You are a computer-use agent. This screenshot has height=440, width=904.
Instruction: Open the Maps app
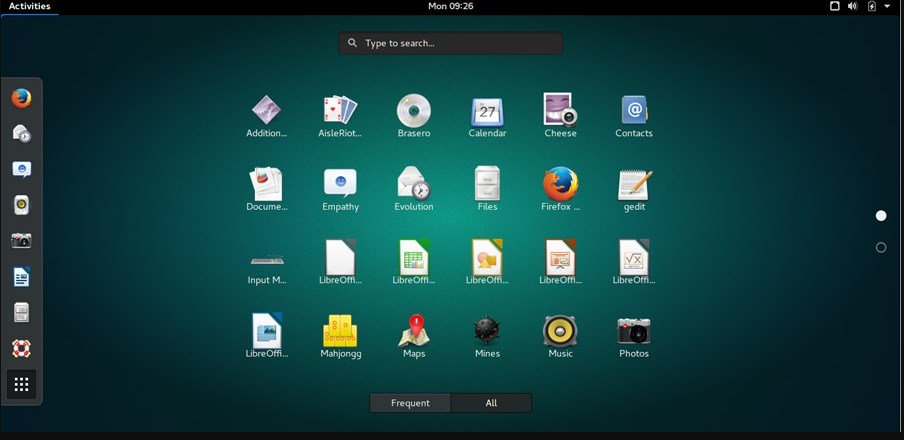[414, 336]
